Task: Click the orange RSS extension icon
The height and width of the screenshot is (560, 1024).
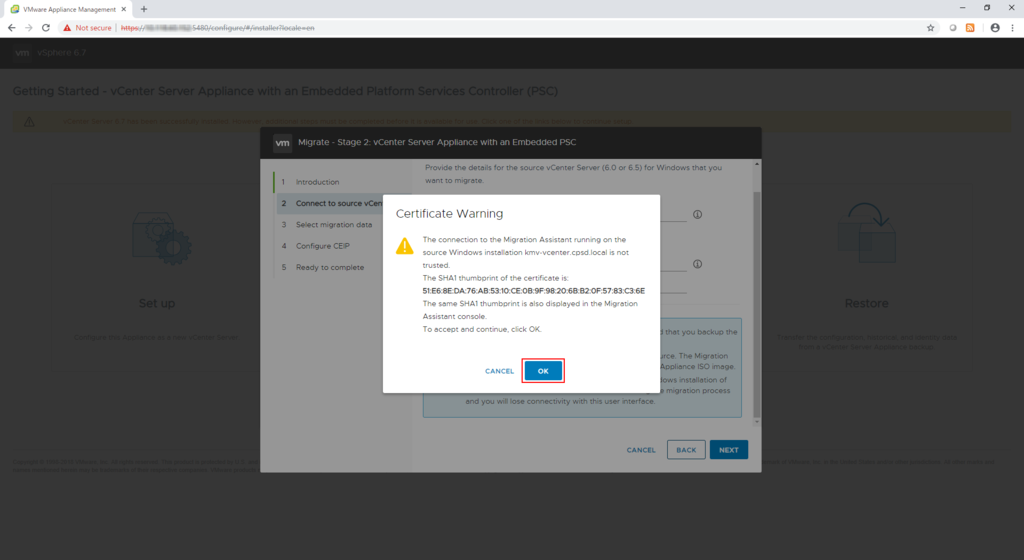Action: [x=970, y=28]
